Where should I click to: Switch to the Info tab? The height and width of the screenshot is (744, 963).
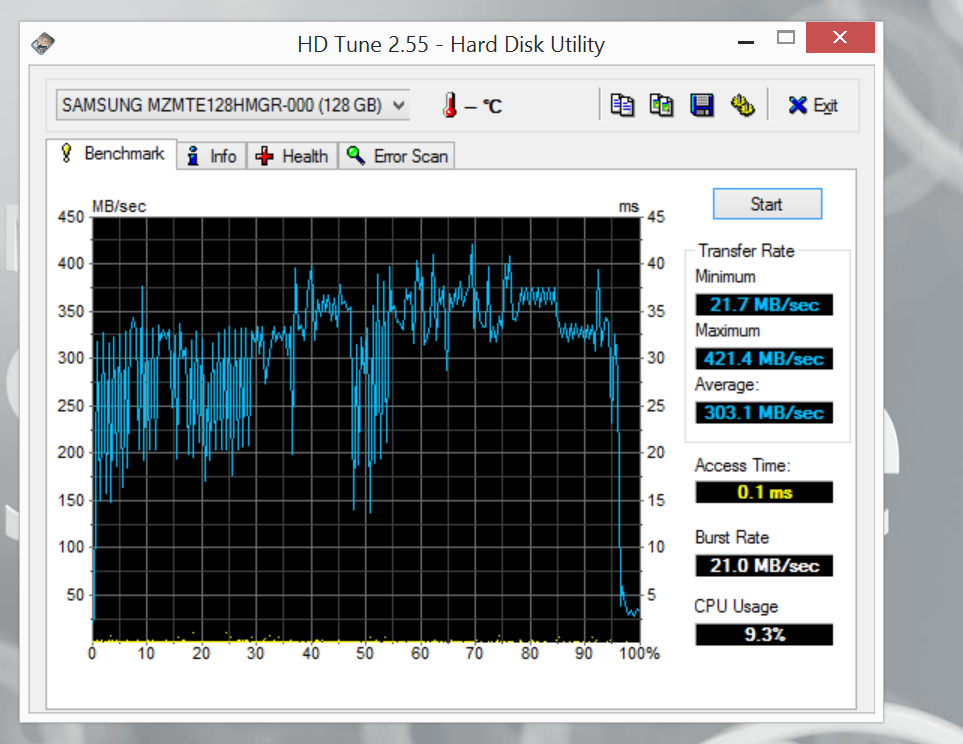[212, 156]
